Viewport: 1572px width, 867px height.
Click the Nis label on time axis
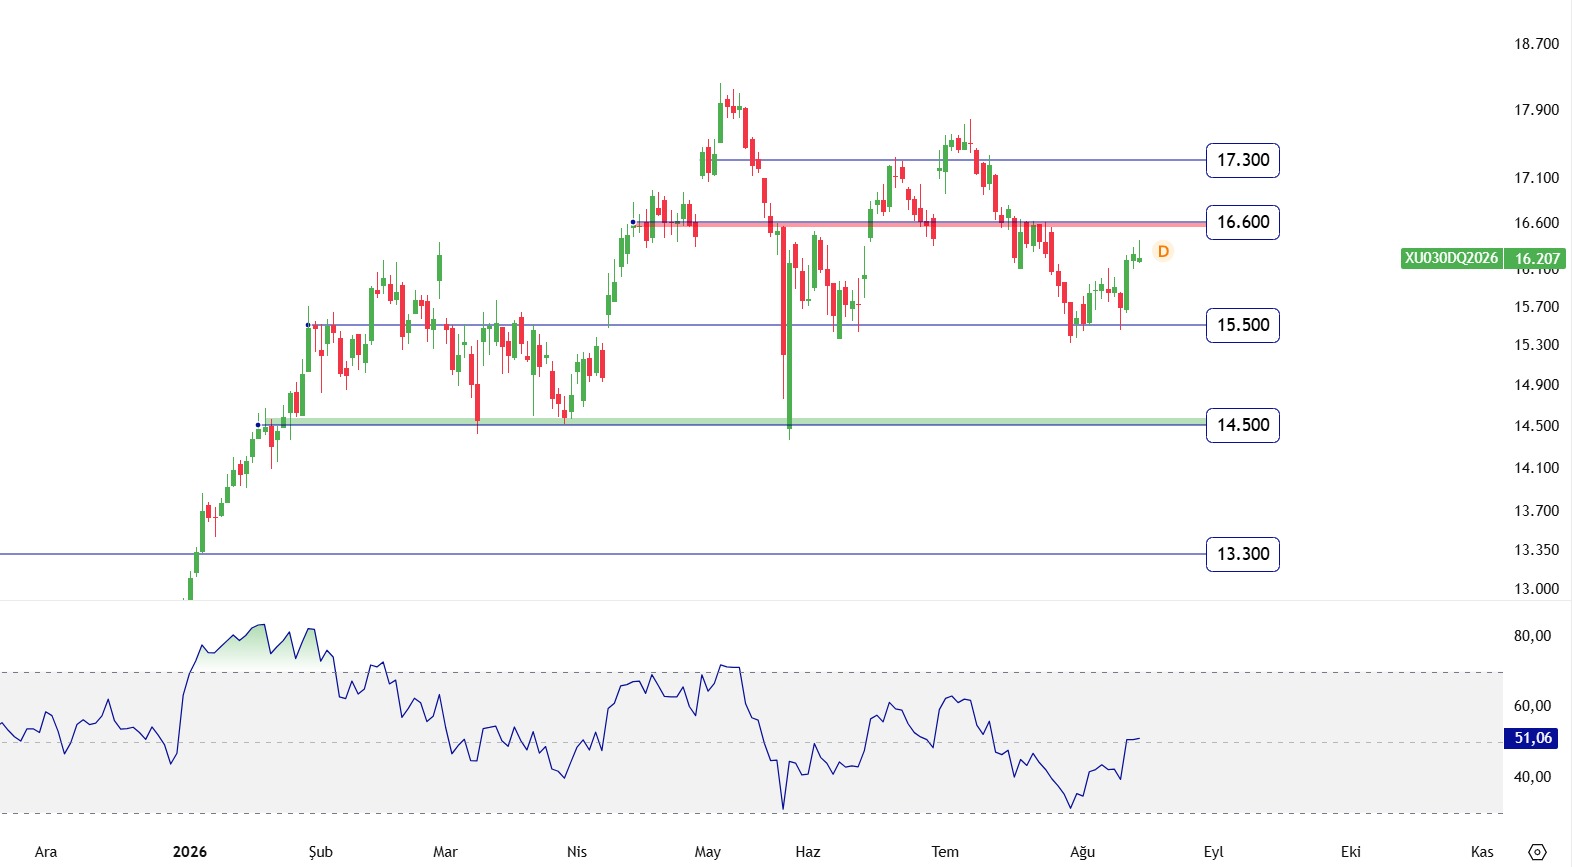[x=577, y=852]
